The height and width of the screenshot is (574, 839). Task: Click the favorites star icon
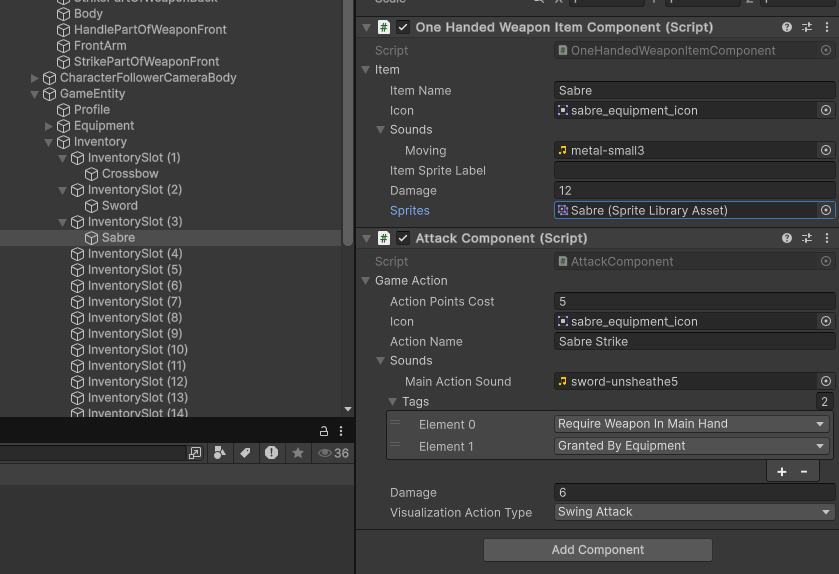tap(298, 453)
